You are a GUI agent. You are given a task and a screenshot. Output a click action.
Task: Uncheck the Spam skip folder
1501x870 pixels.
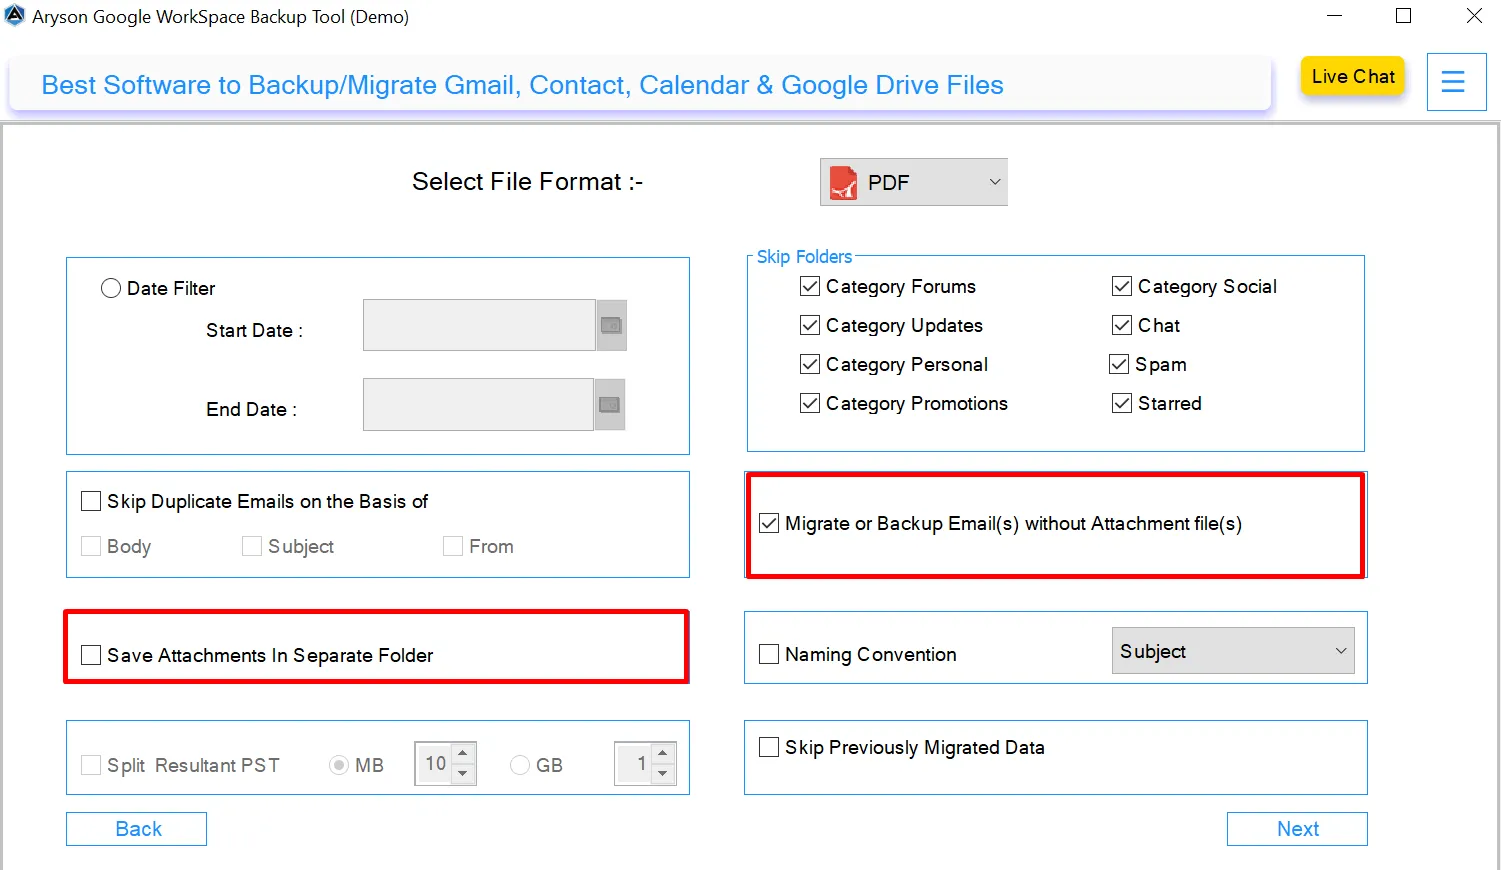pos(1119,364)
